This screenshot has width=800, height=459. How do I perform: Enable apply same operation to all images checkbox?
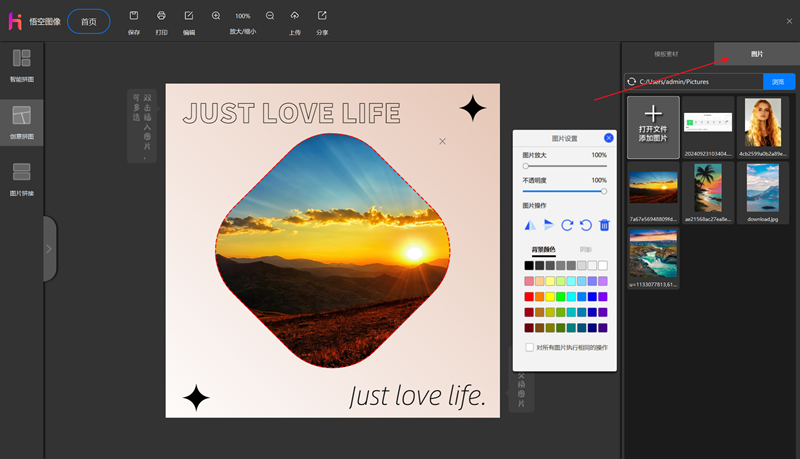(x=529, y=347)
